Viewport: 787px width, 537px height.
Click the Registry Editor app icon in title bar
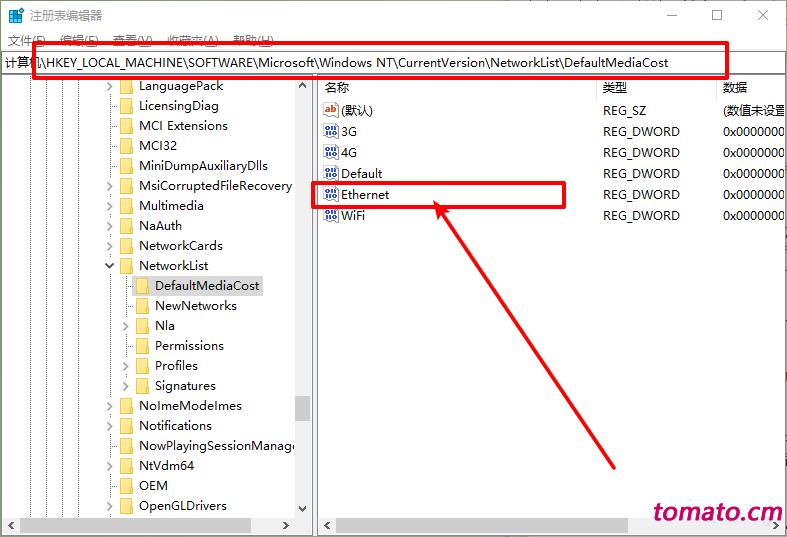pyautogui.click(x=16, y=16)
